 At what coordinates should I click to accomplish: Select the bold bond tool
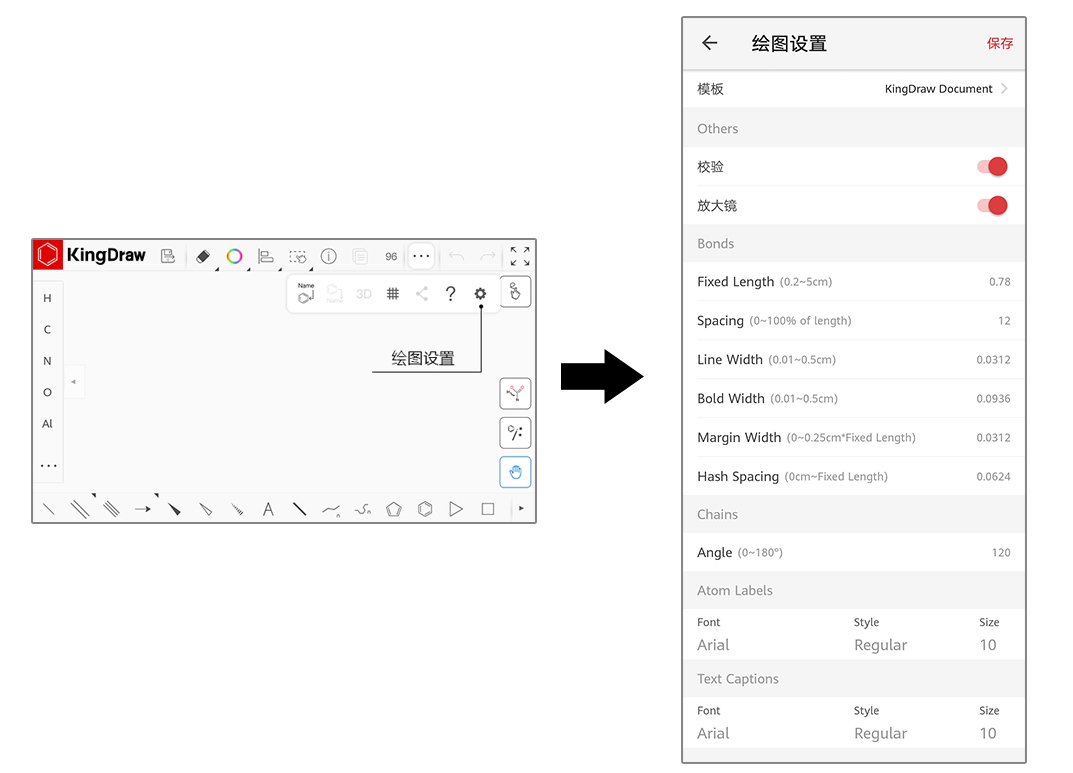pos(300,509)
